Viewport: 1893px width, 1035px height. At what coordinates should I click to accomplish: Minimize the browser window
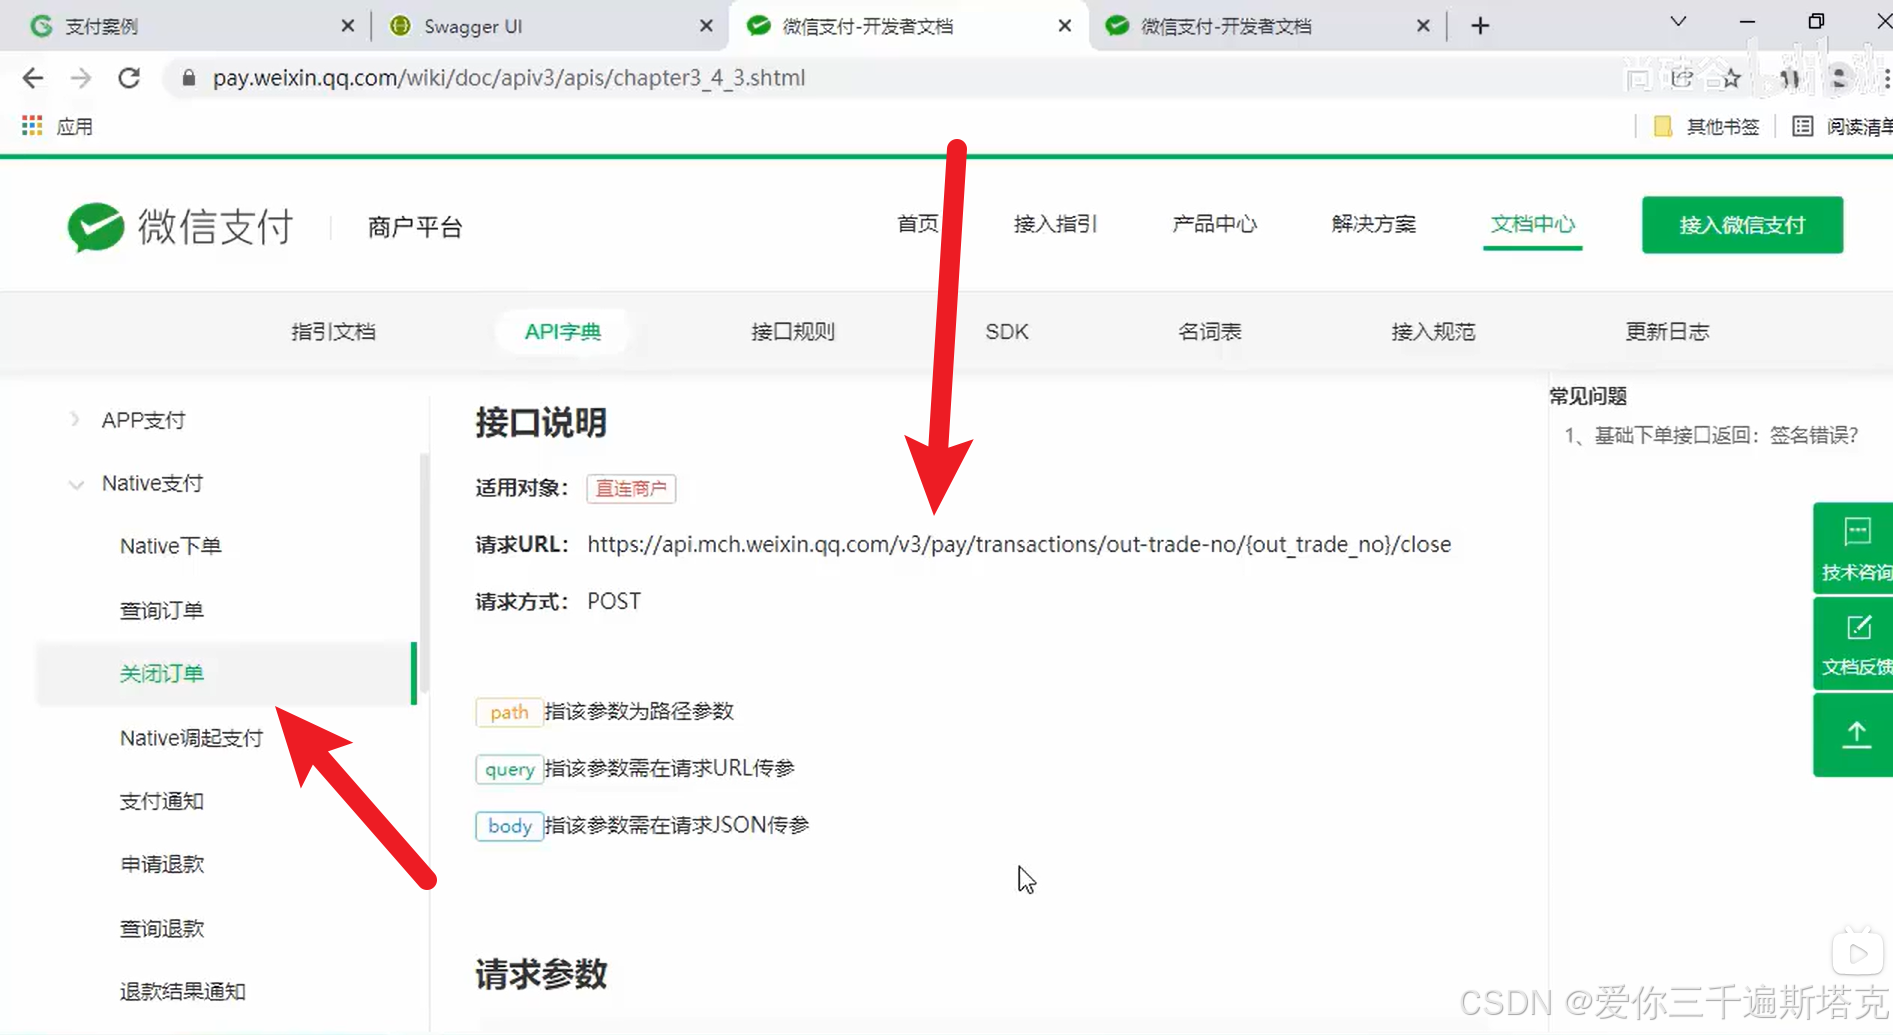[1747, 22]
